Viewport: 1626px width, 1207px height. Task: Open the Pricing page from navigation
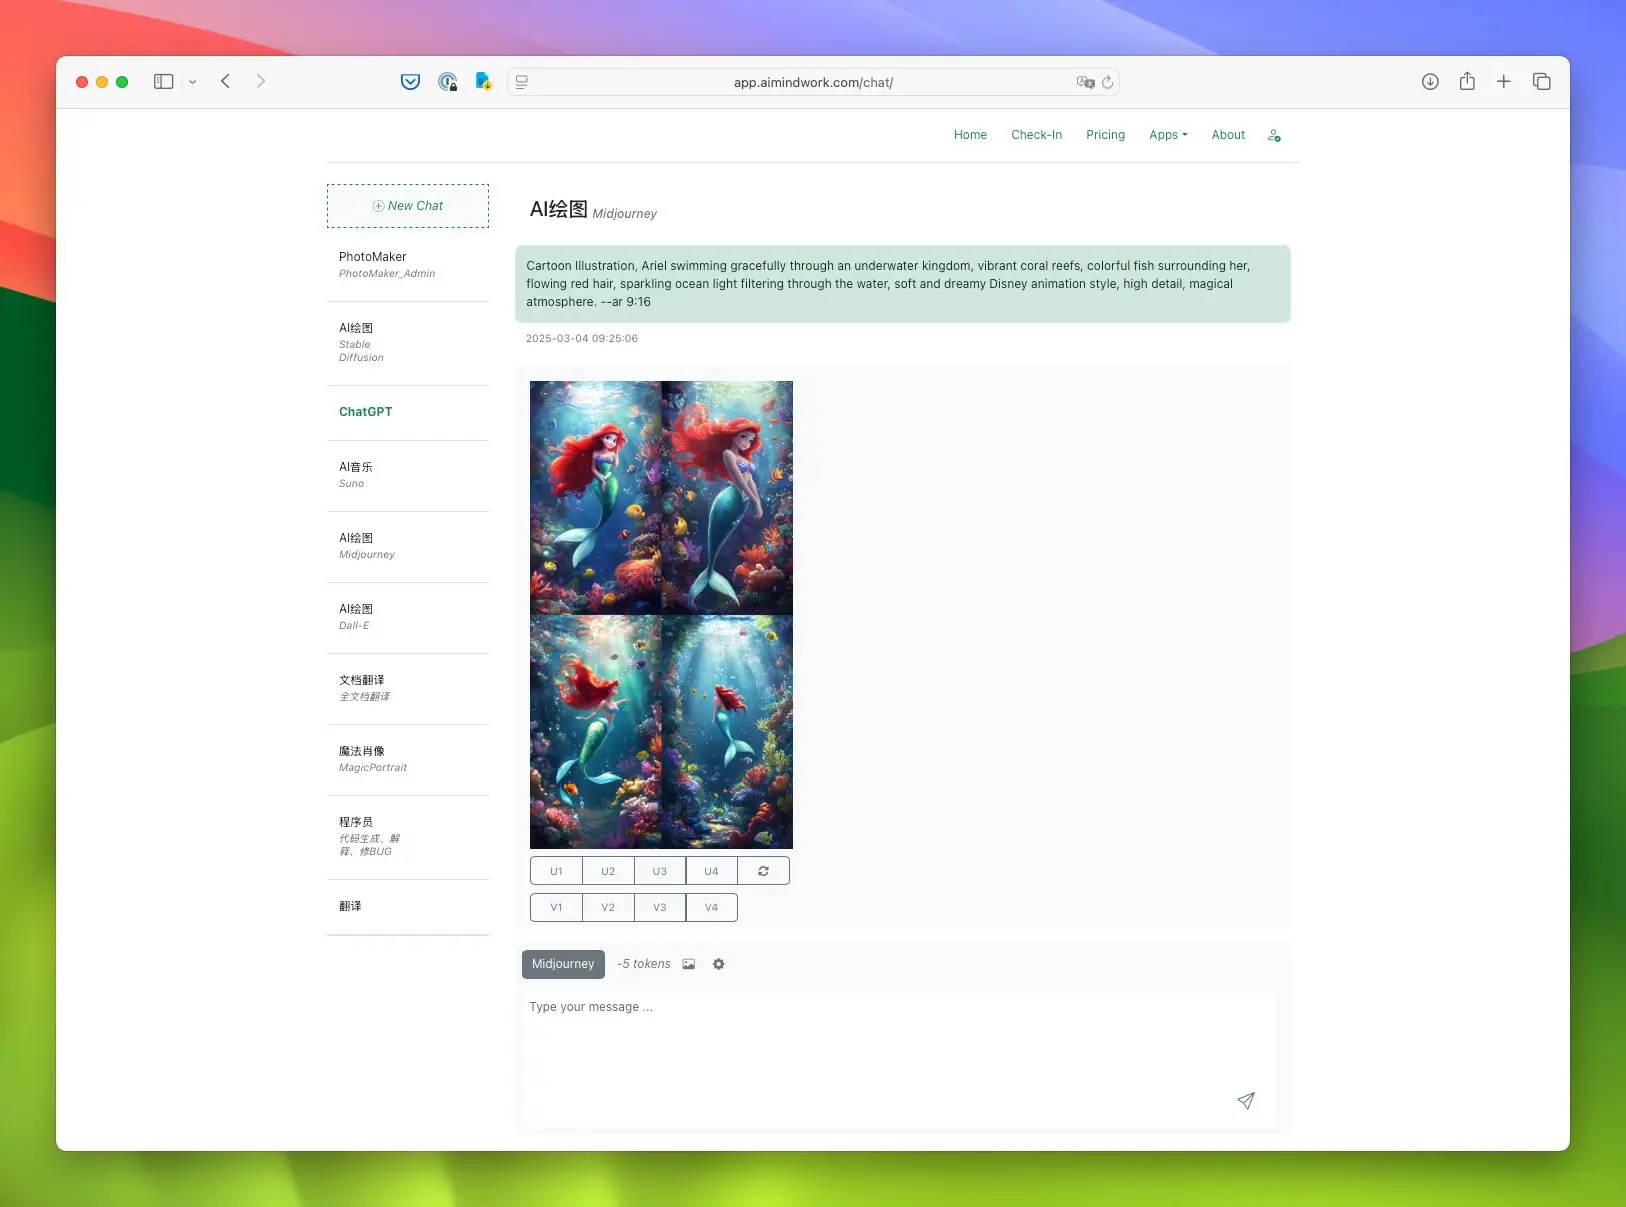tap(1105, 135)
